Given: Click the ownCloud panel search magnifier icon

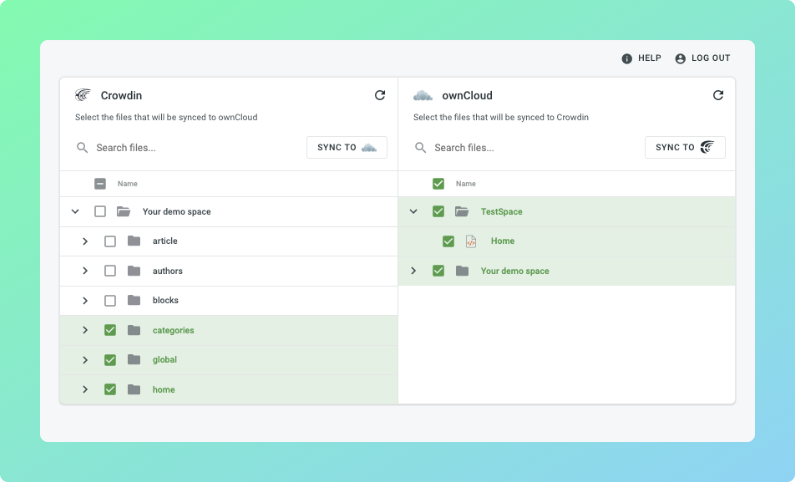Looking at the screenshot, I should coord(420,147).
